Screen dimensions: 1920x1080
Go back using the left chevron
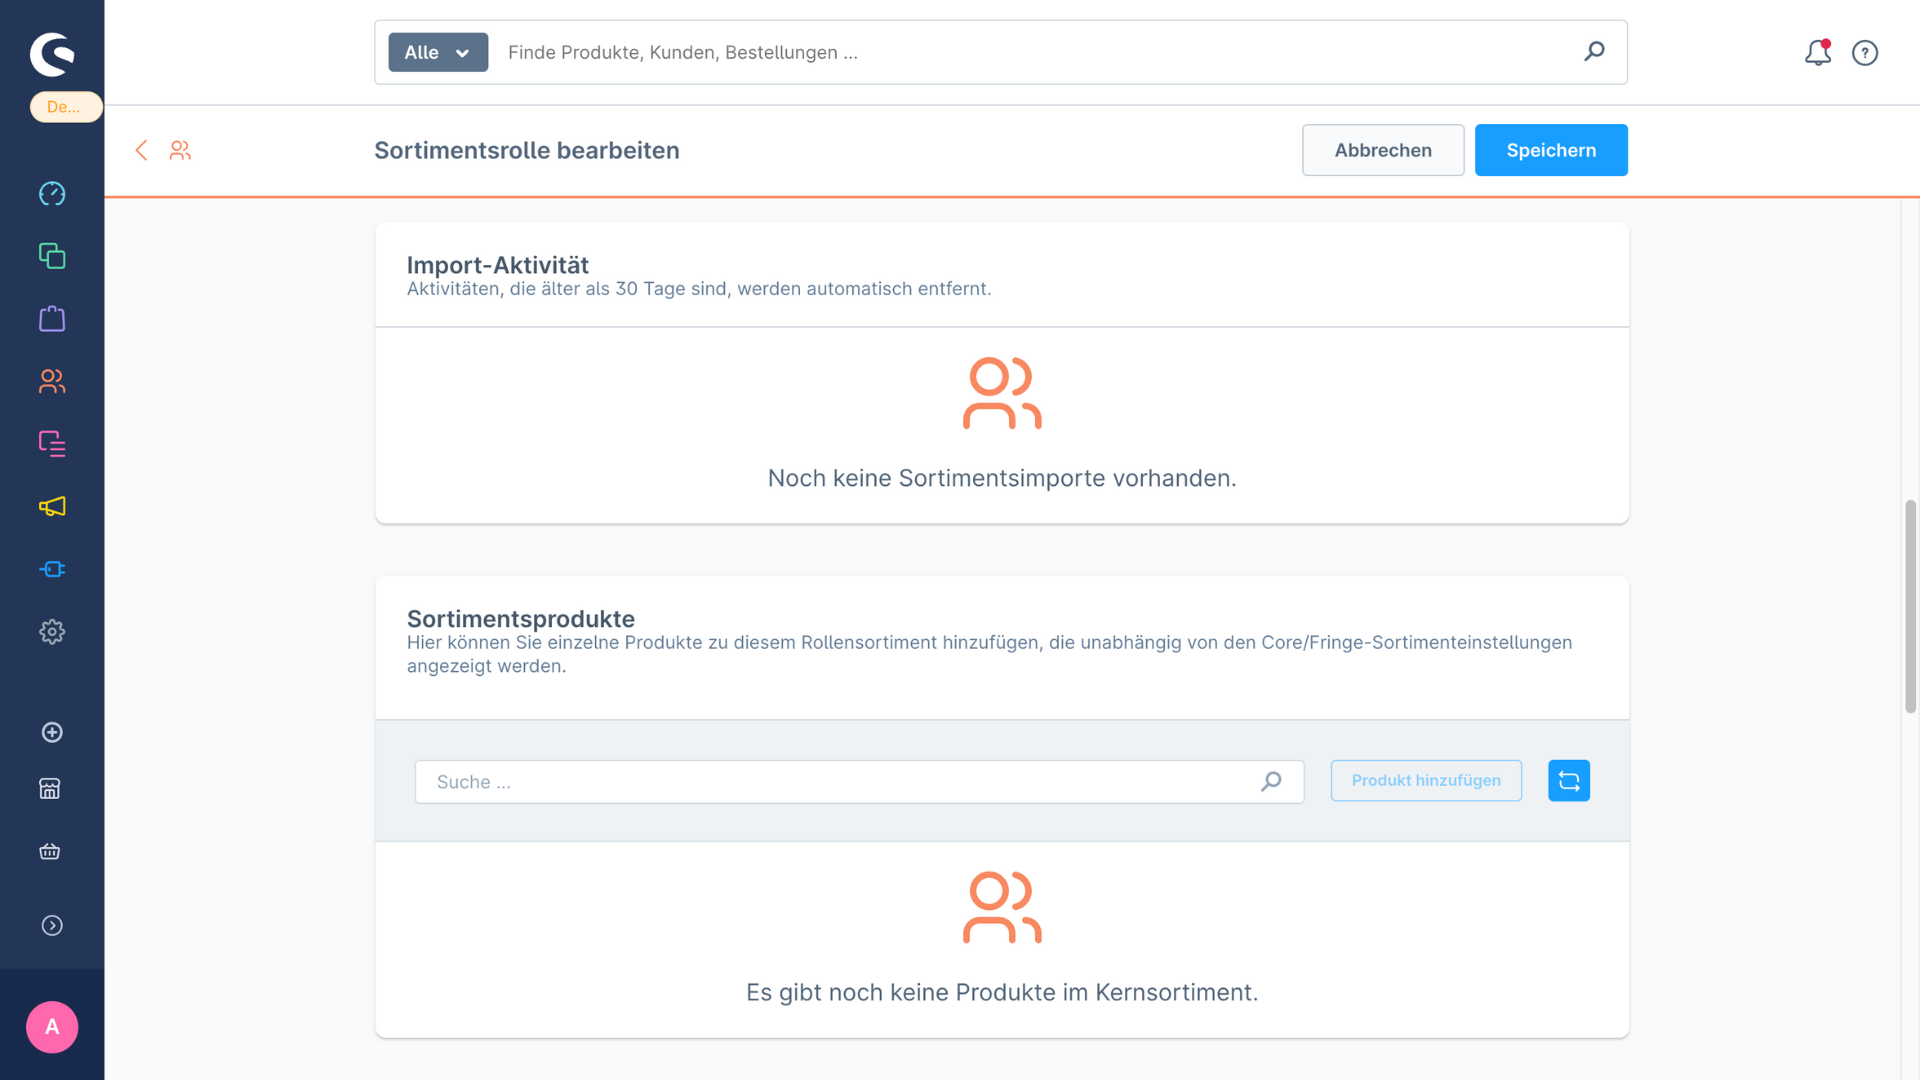click(x=141, y=150)
